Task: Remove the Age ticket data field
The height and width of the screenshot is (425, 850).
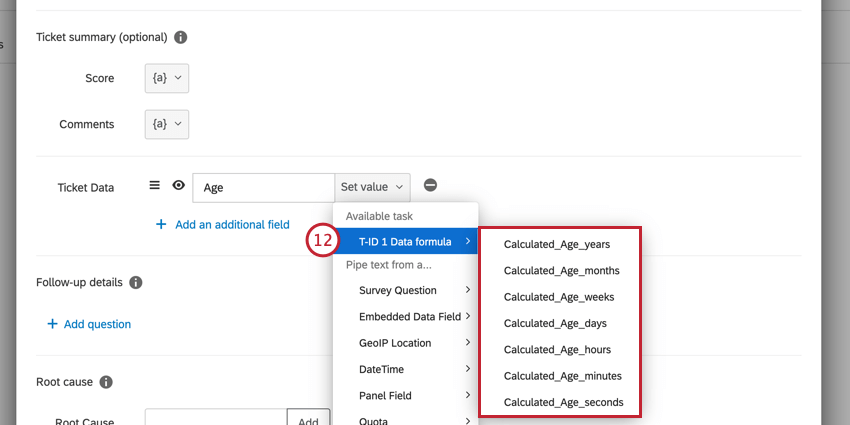Action: [430, 185]
